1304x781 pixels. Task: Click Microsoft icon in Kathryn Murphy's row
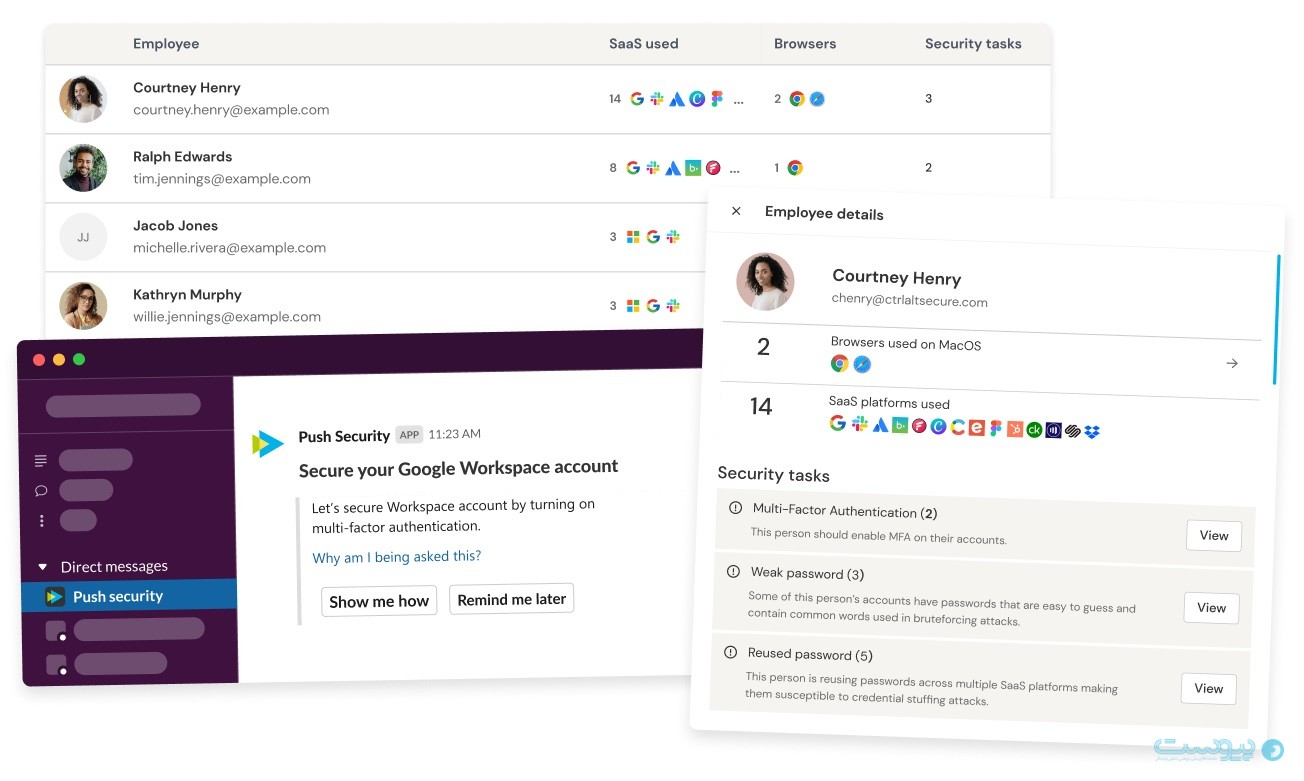(633, 306)
